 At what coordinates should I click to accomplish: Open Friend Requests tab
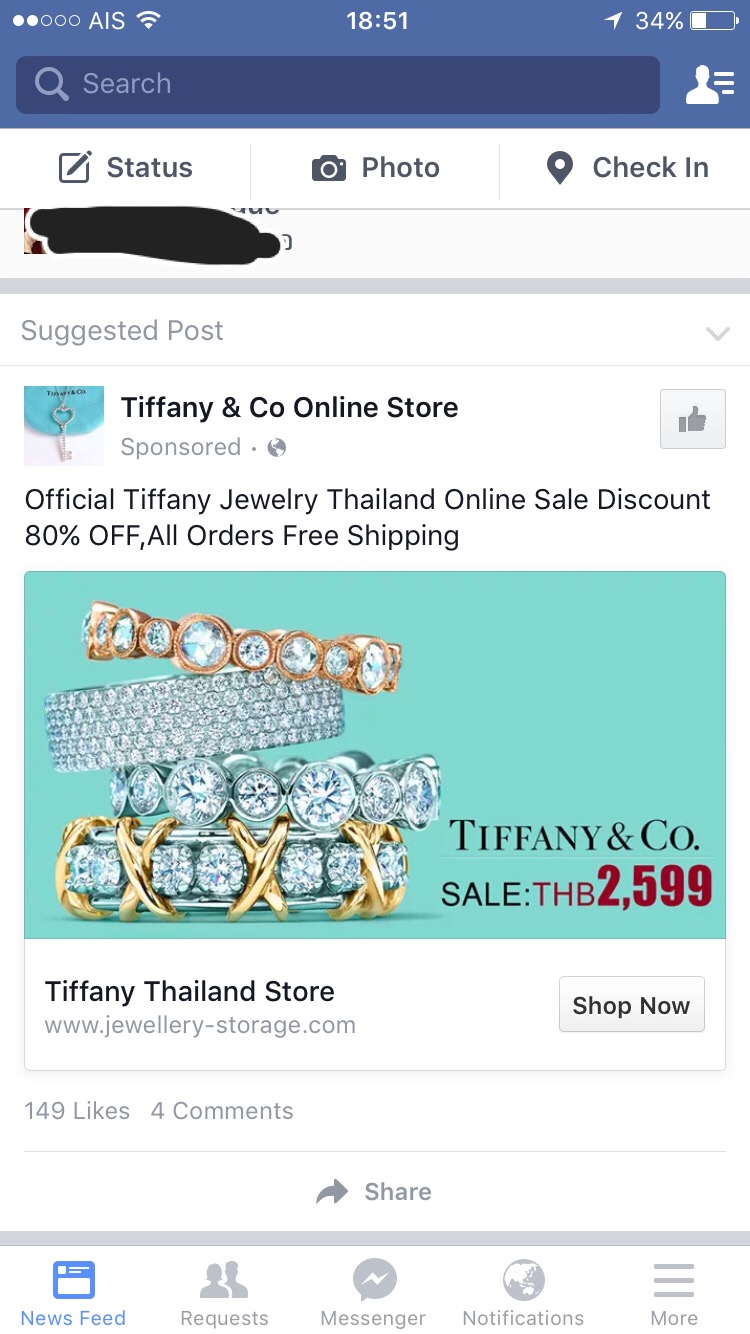[224, 1292]
